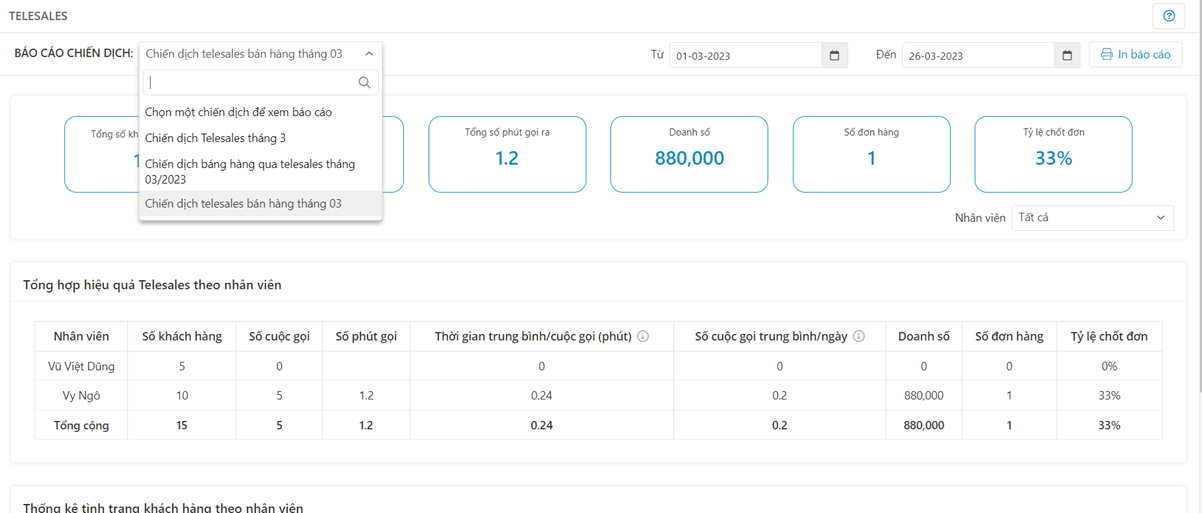
Task: Open the Nhân viên 'Tất cả' dropdown
Action: (x=1091, y=217)
